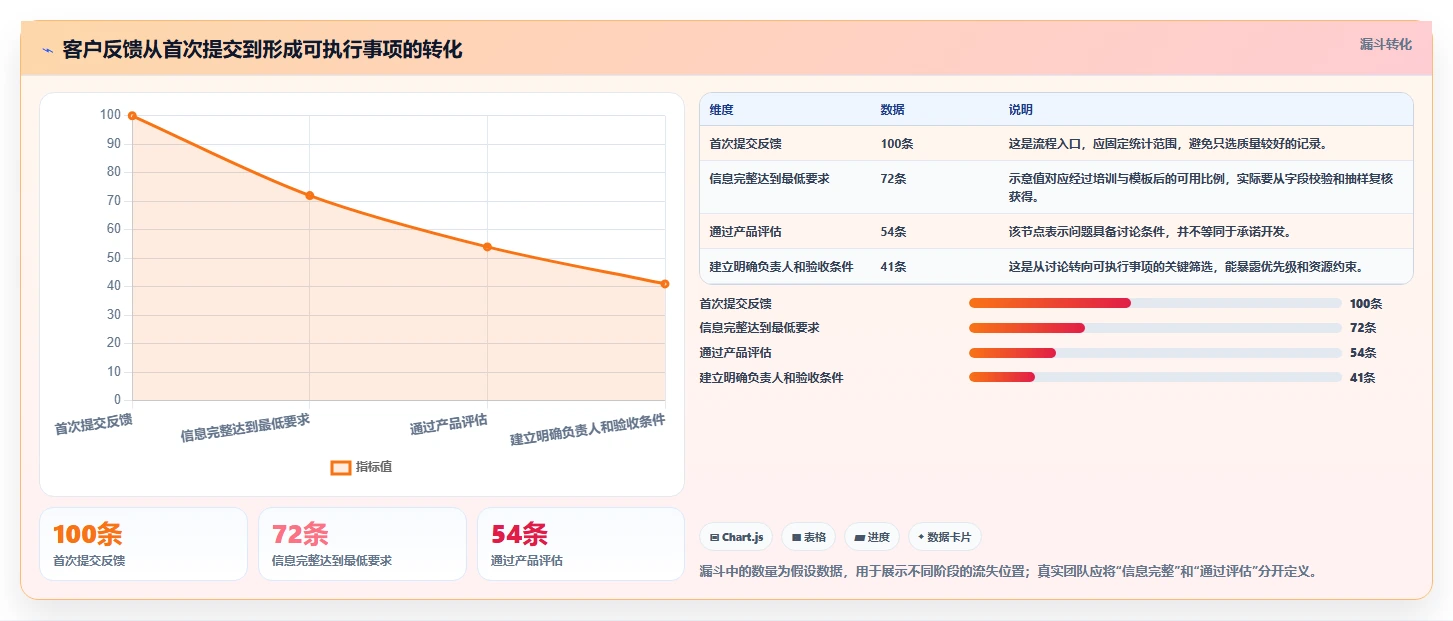Select the 数据卡片 tag
Screen dimensions: 1453x621
[x=945, y=537]
